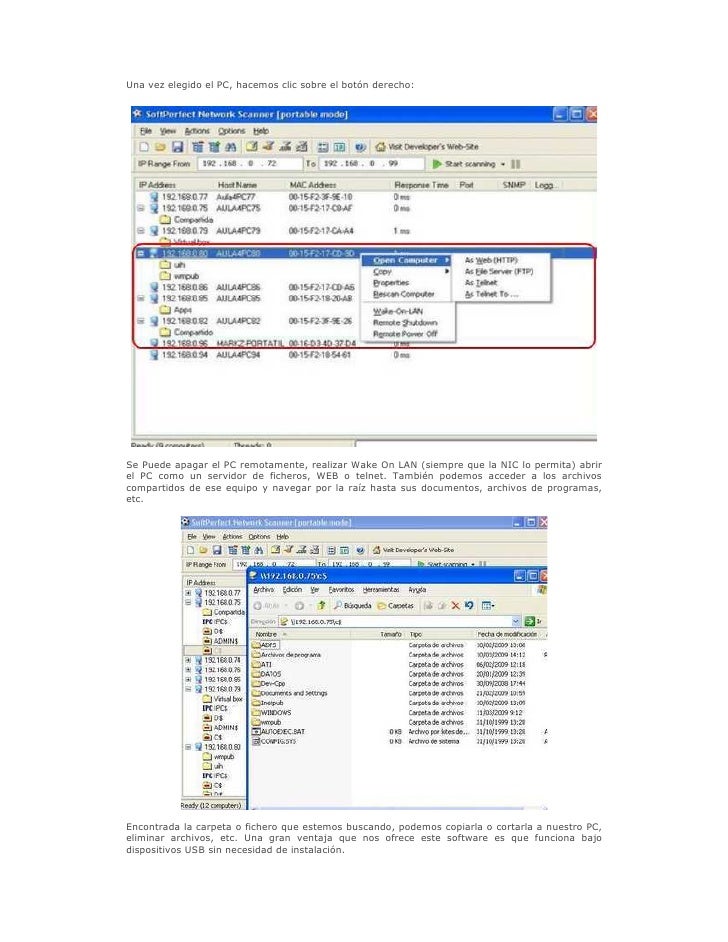
Task: Sort Explorer by Nombre column header
Action: 267,634
